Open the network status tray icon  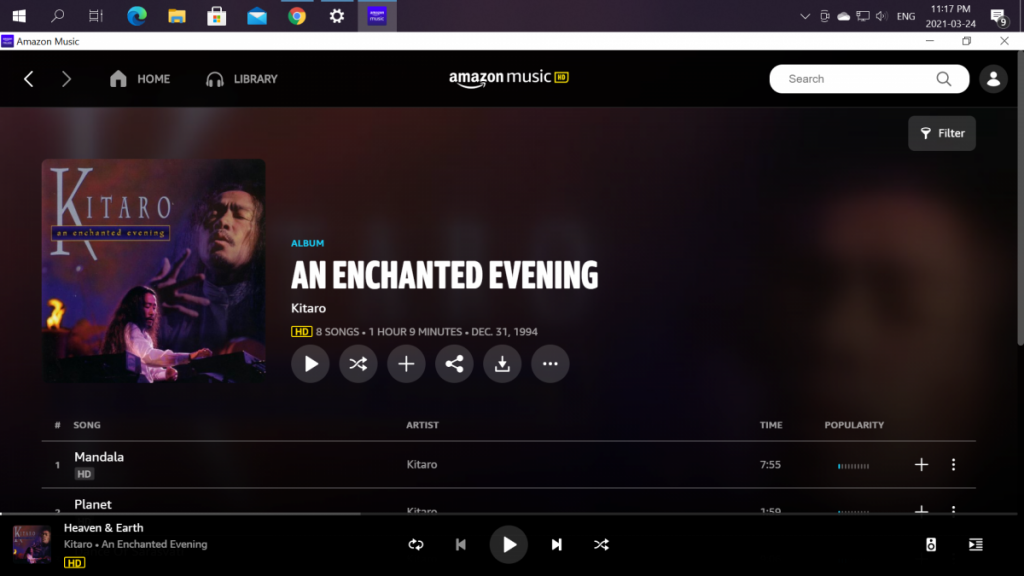(x=863, y=16)
